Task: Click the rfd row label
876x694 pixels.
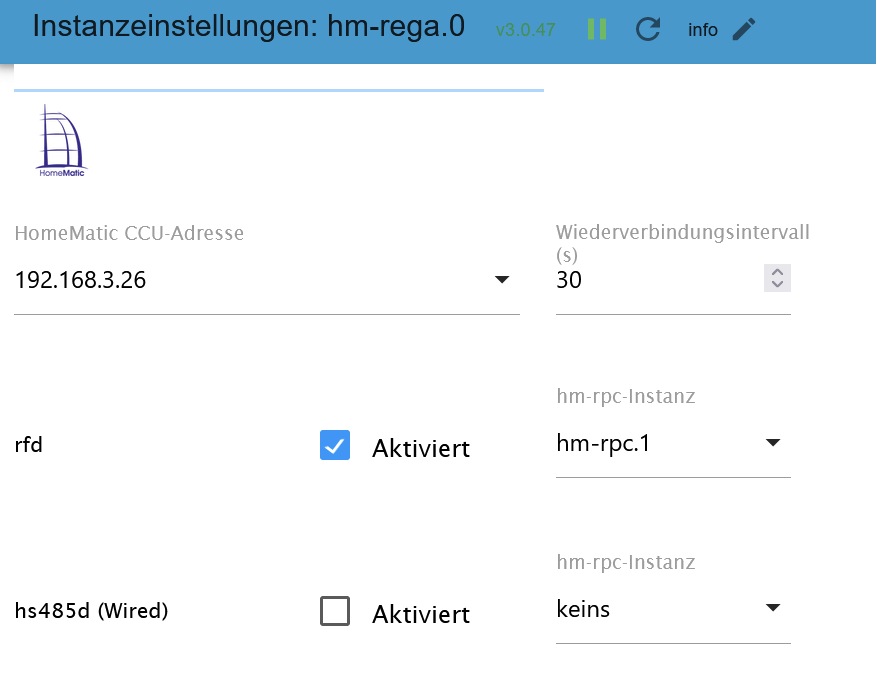Action: (x=28, y=445)
